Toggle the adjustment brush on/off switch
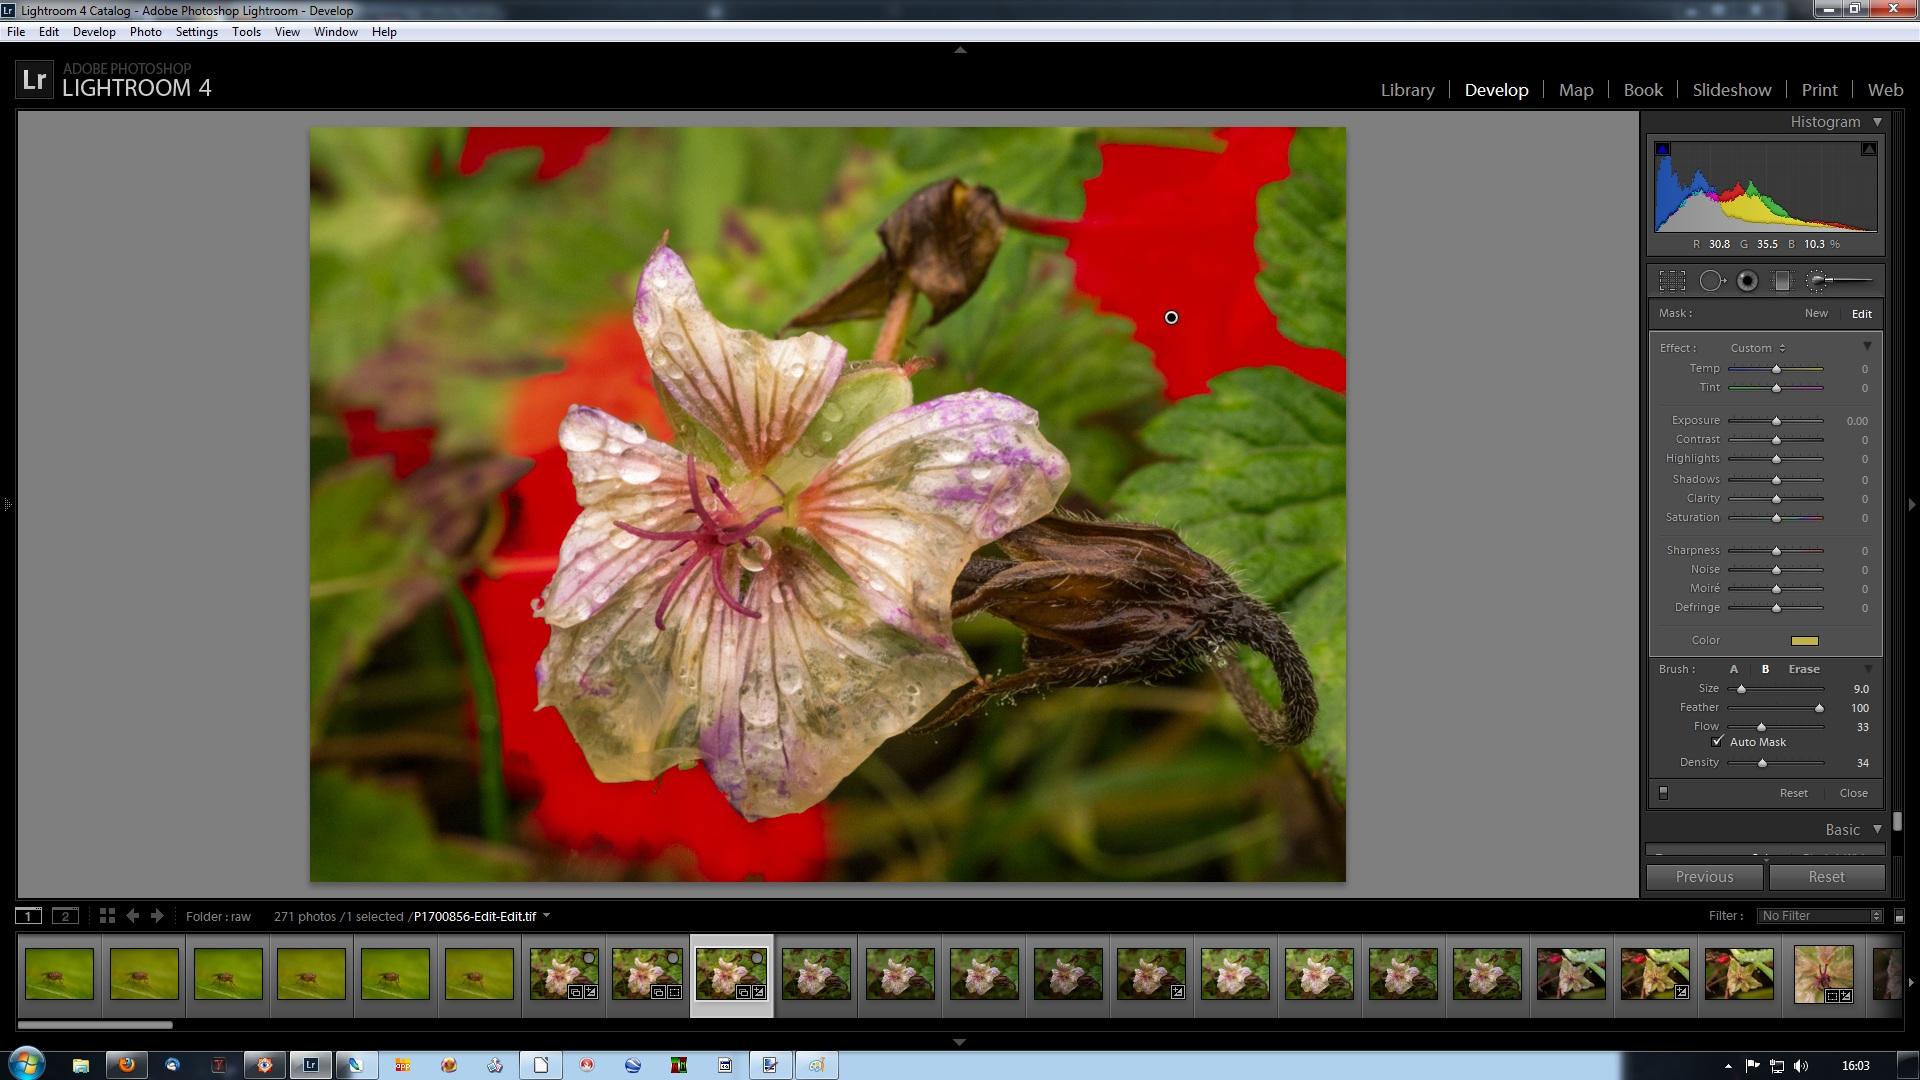Screen dimensions: 1920x1080 (x=1664, y=793)
